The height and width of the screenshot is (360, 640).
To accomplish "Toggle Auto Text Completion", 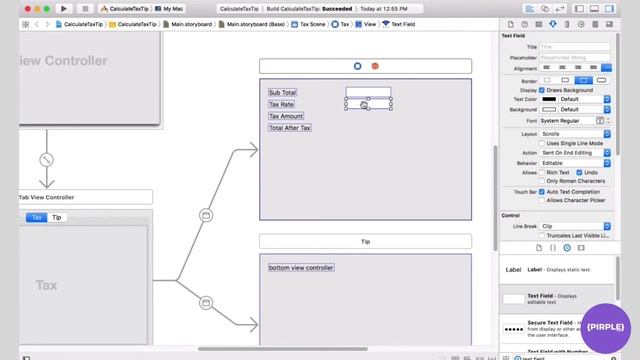I will click(x=542, y=192).
